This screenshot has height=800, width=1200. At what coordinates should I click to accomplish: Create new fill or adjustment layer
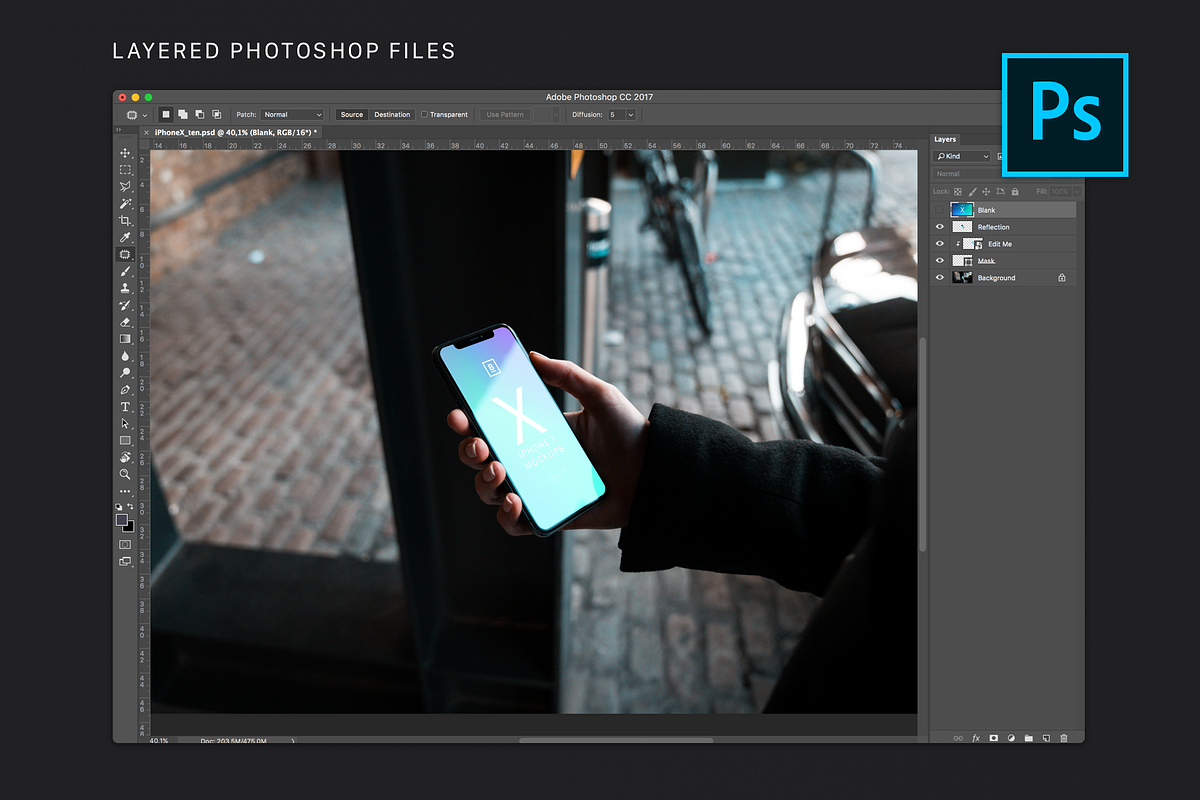(x=1011, y=738)
